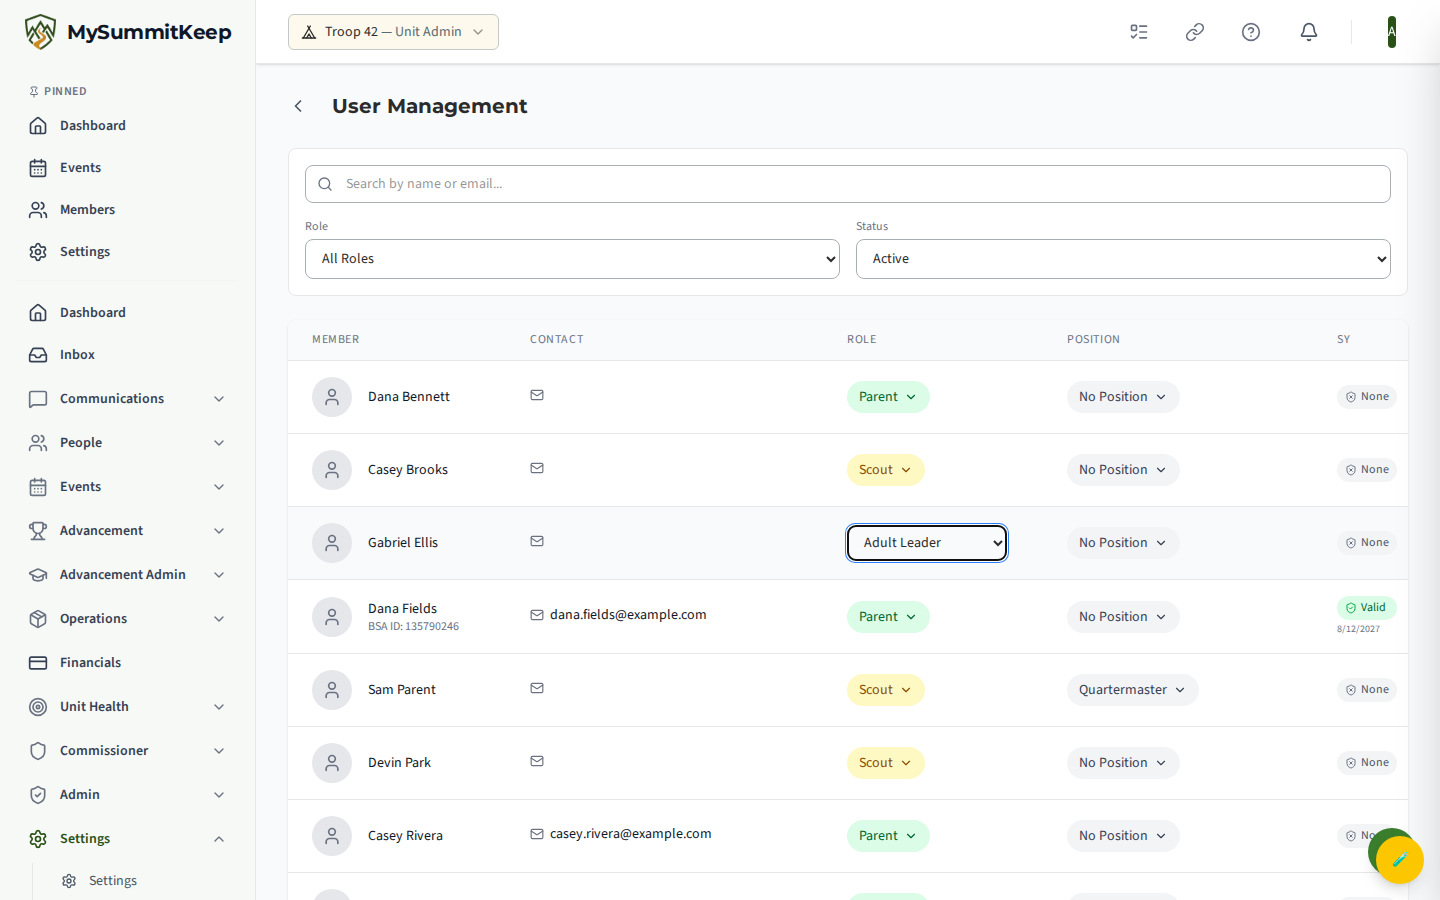Open Dana Fields' No Position dropdown

point(1123,617)
